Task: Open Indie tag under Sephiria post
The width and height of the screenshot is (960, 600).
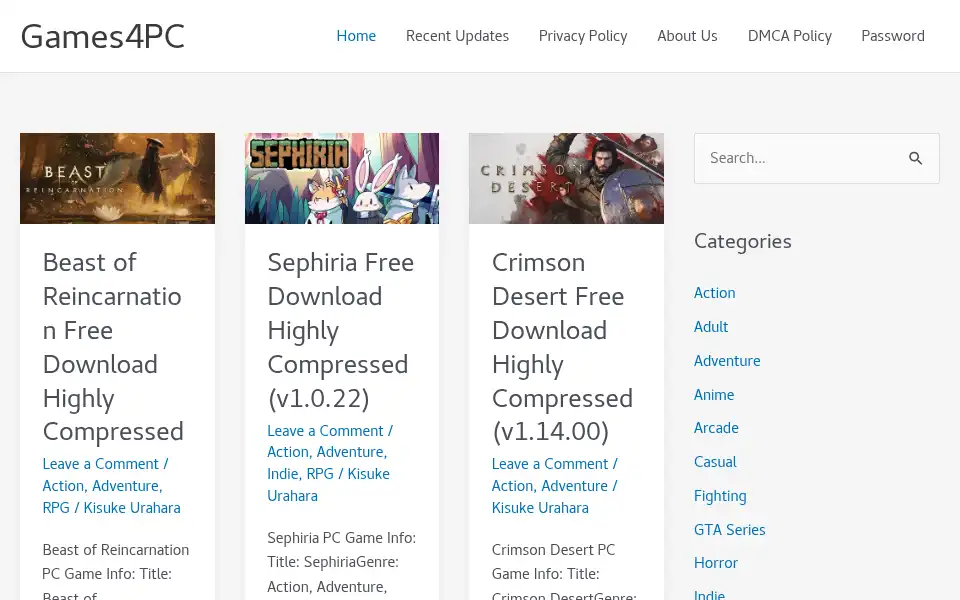Action: pyautogui.click(x=282, y=474)
